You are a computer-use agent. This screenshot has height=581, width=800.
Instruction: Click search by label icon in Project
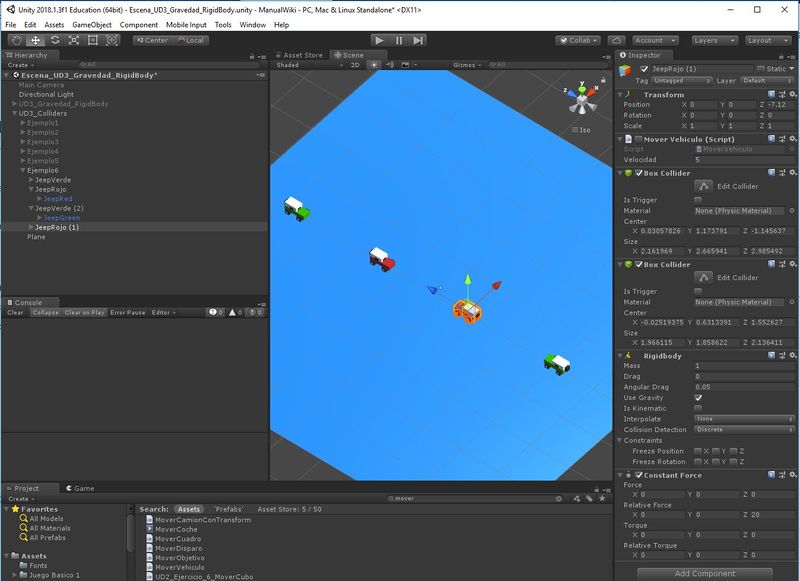[x=589, y=498]
